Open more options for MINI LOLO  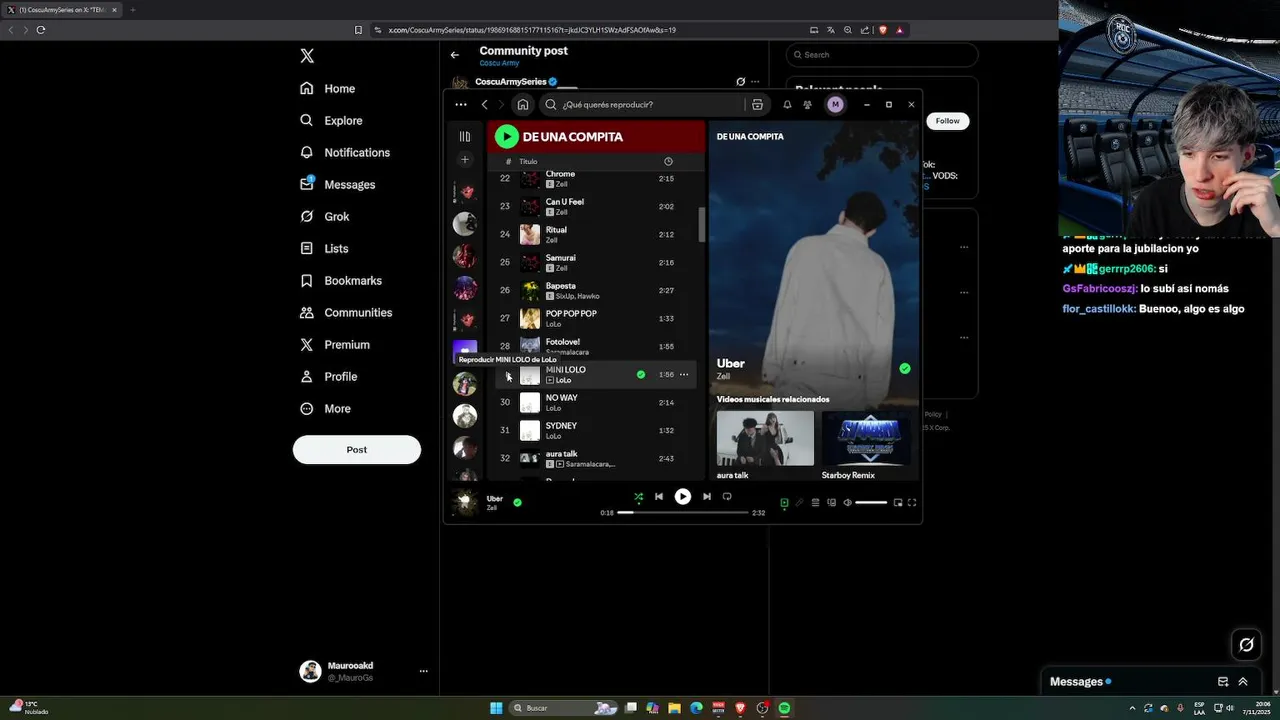(x=684, y=374)
